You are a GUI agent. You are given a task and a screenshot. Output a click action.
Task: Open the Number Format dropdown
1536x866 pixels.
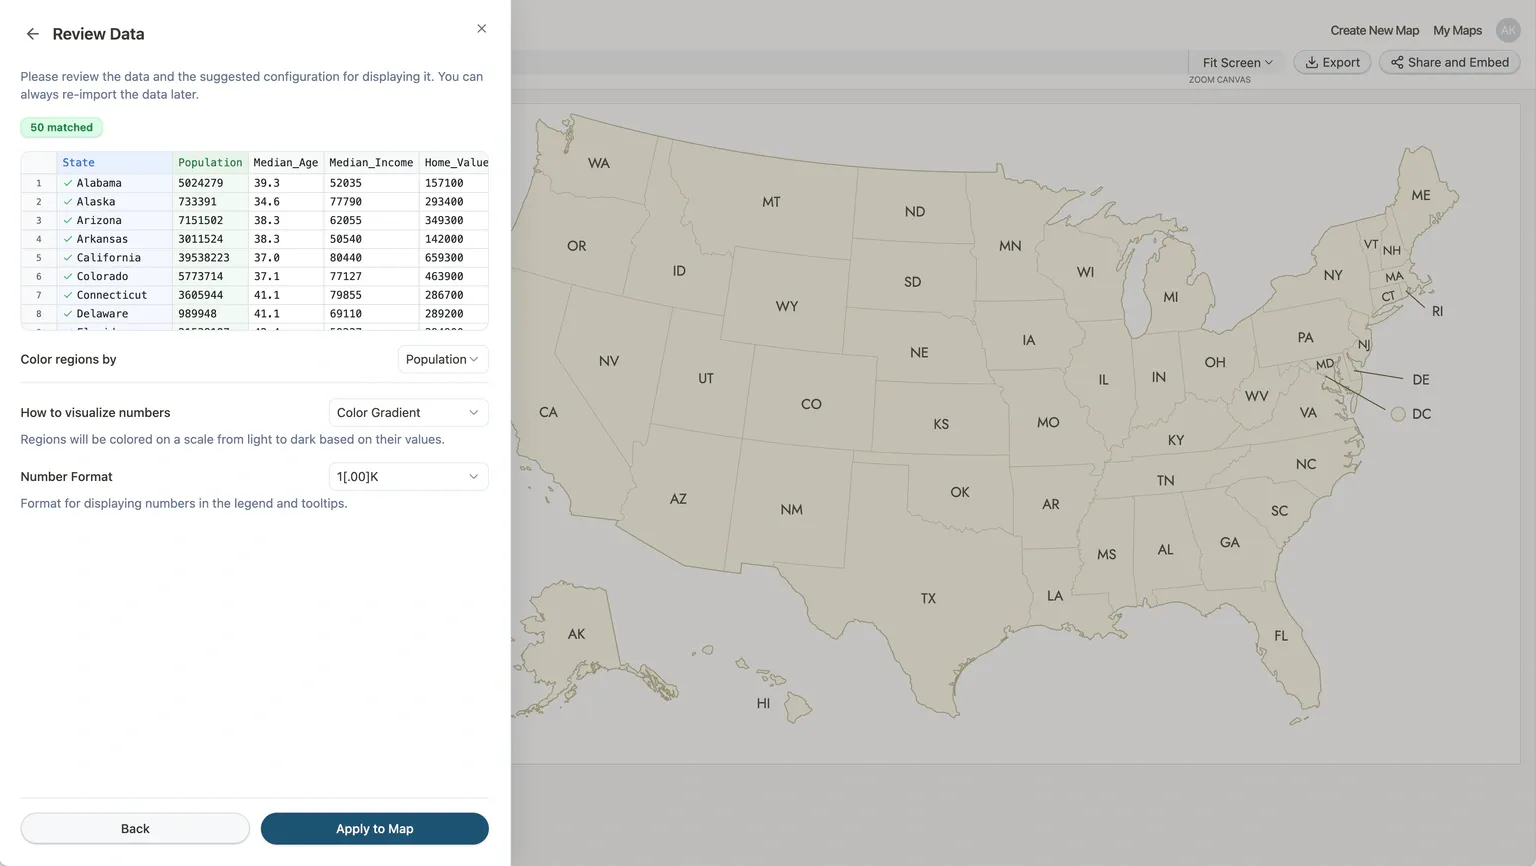click(x=408, y=477)
